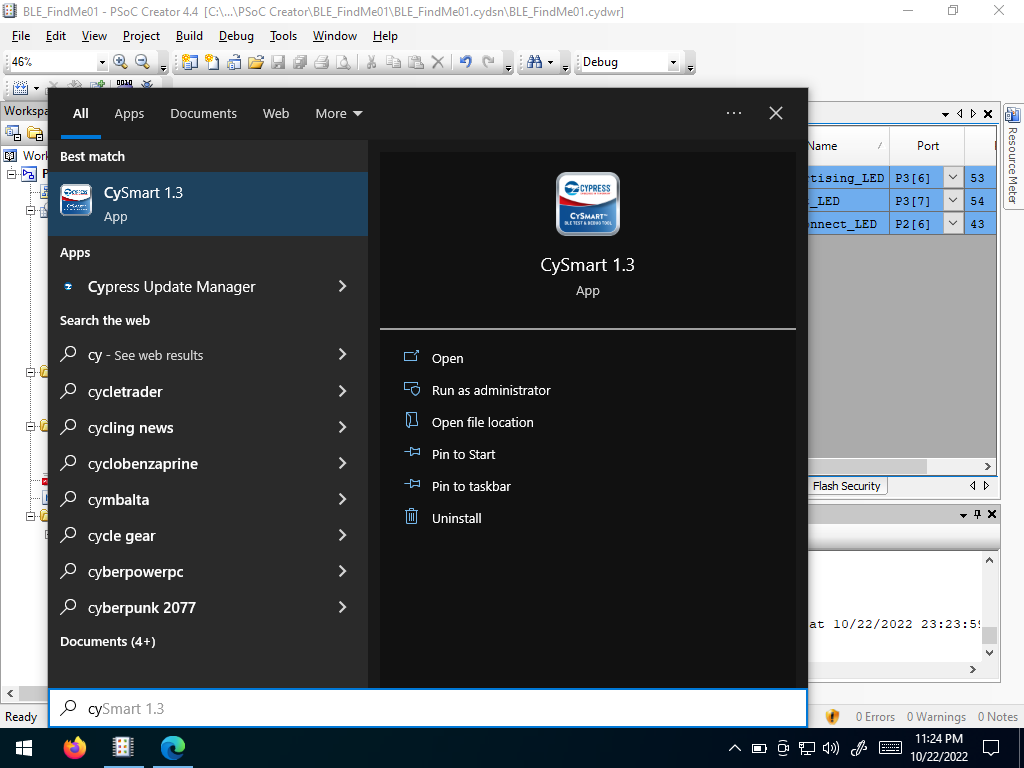Switch to the Documents search tab

tap(203, 114)
